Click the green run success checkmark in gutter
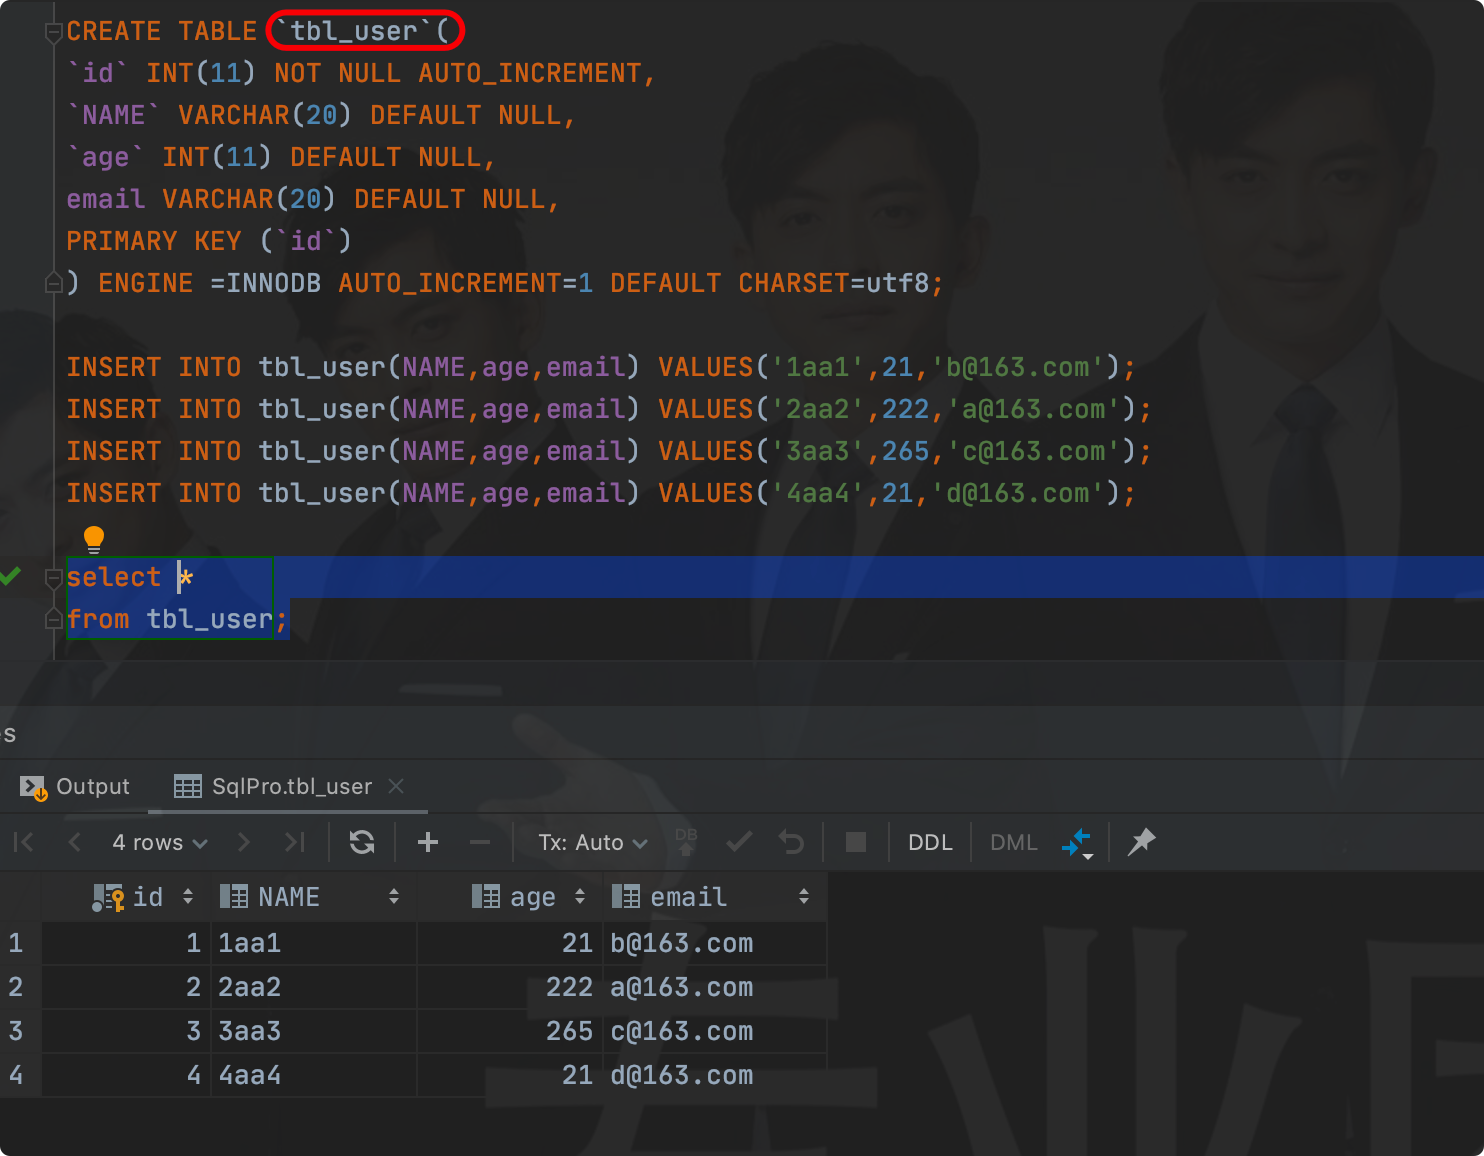This screenshot has height=1156, width=1484. click(11, 576)
